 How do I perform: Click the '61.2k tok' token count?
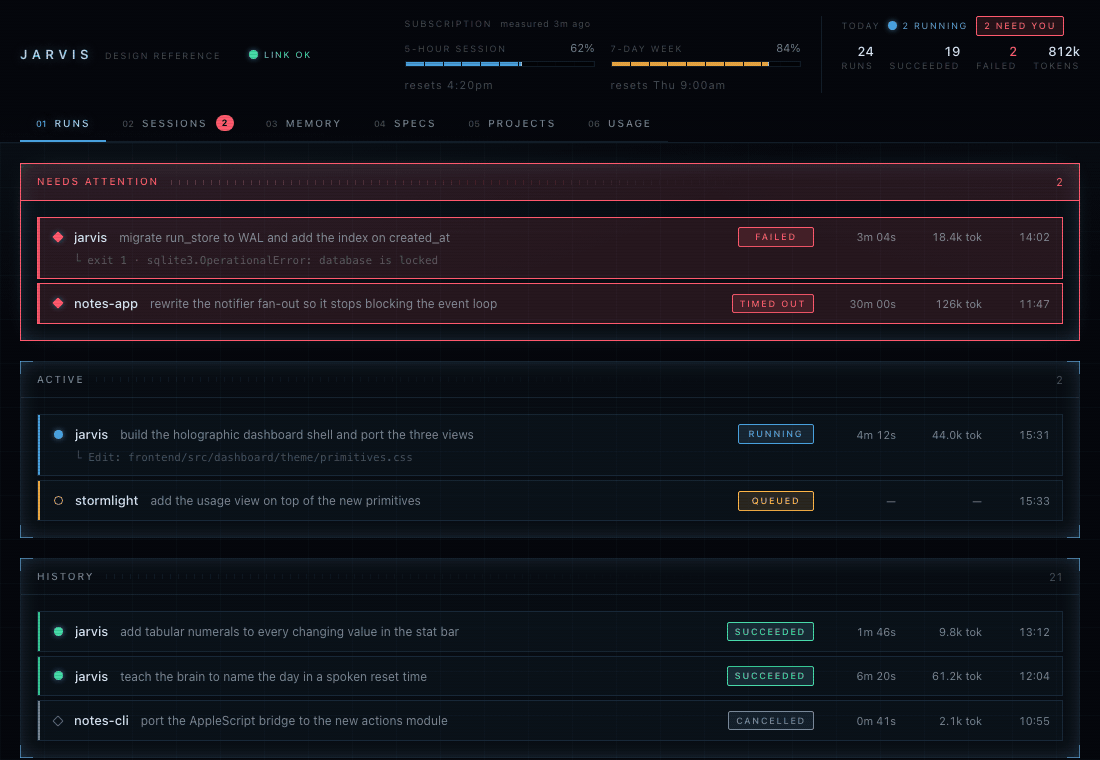click(x=957, y=676)
